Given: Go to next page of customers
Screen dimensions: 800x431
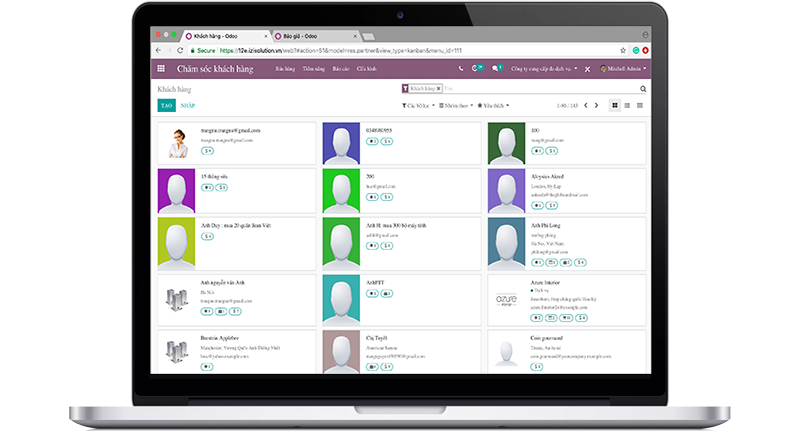Looking at the screenshot, I should (597, 105).
